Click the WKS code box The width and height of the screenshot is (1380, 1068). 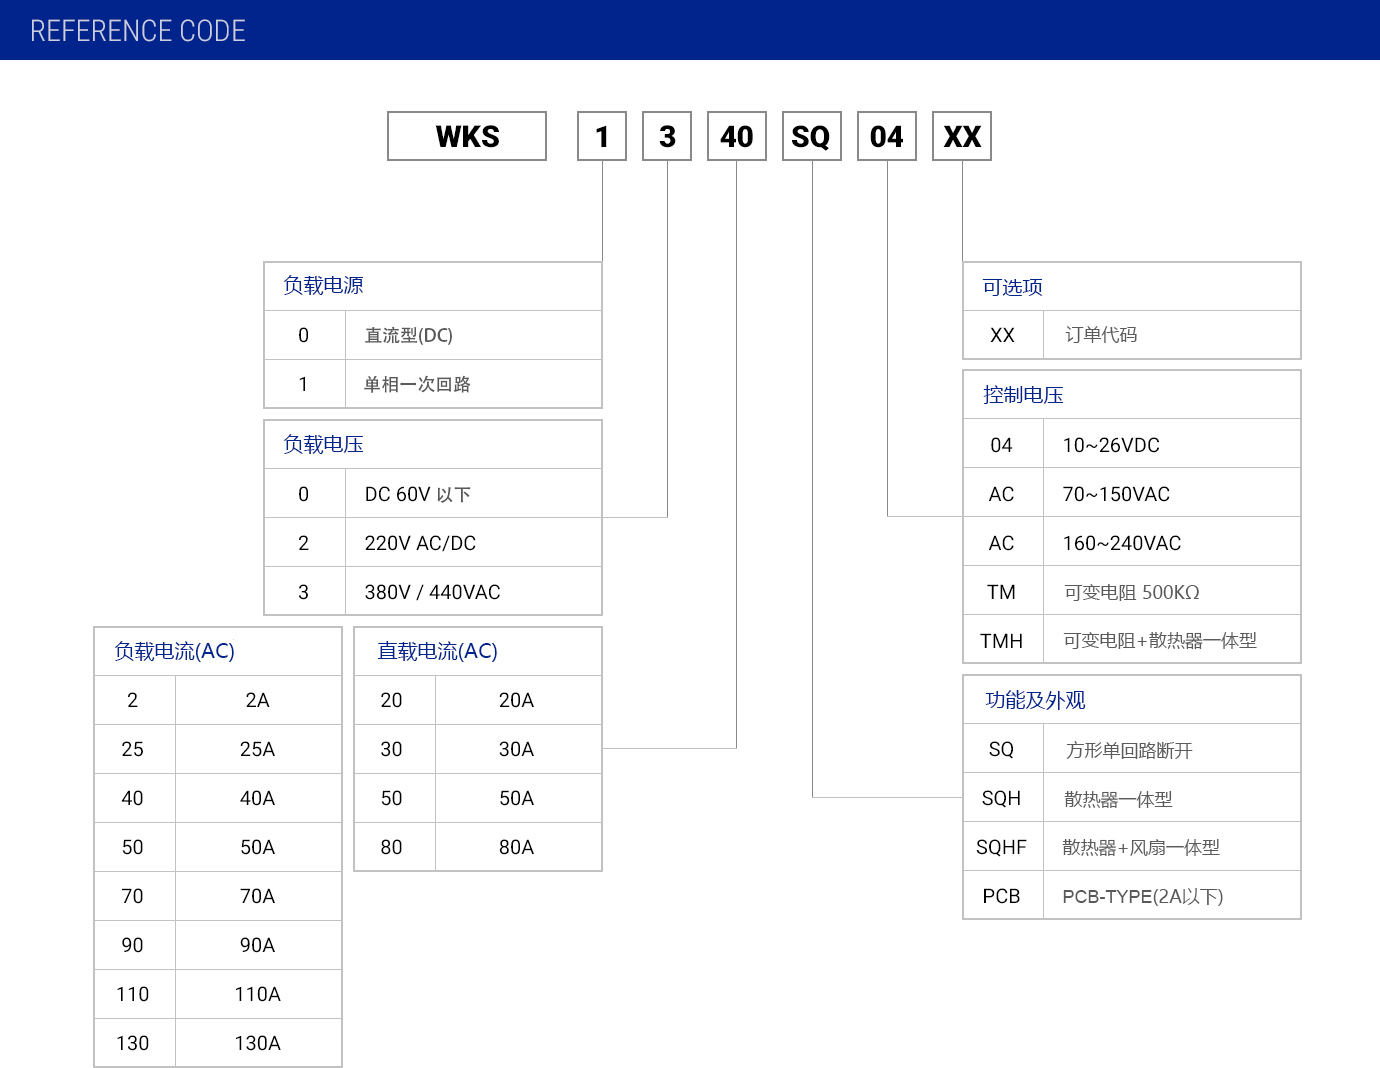pyautogui.click(x=467, y=136)
